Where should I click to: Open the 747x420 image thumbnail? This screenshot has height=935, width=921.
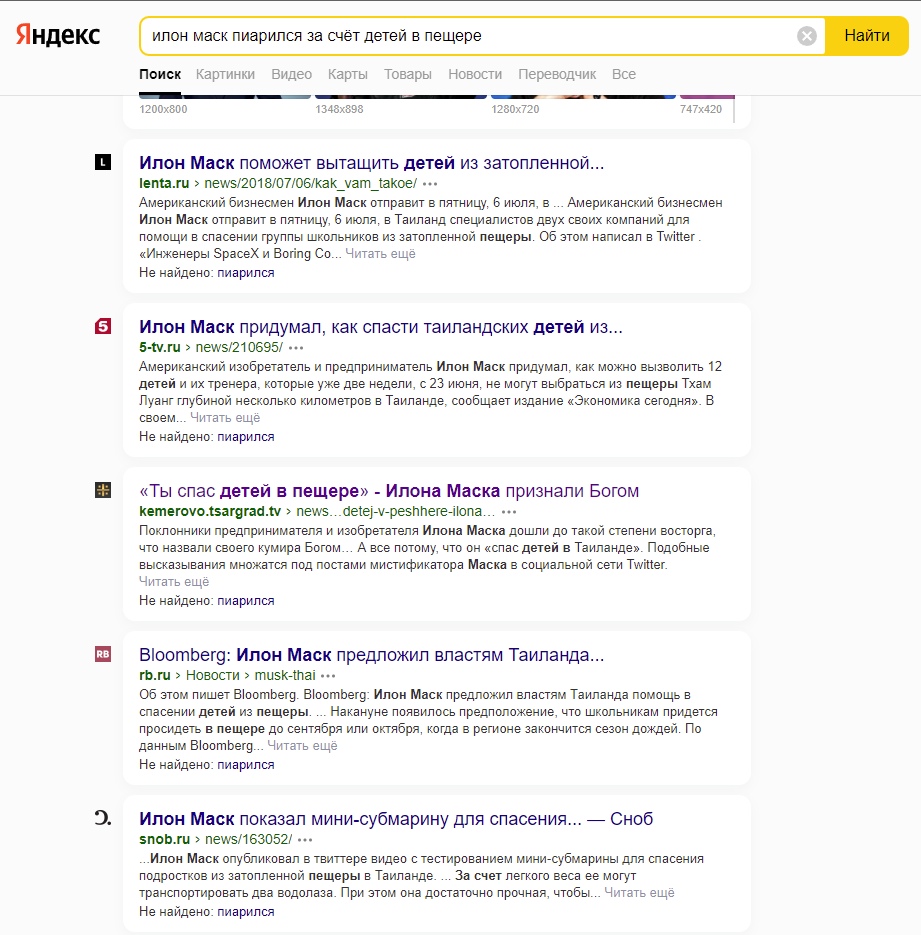707,97
